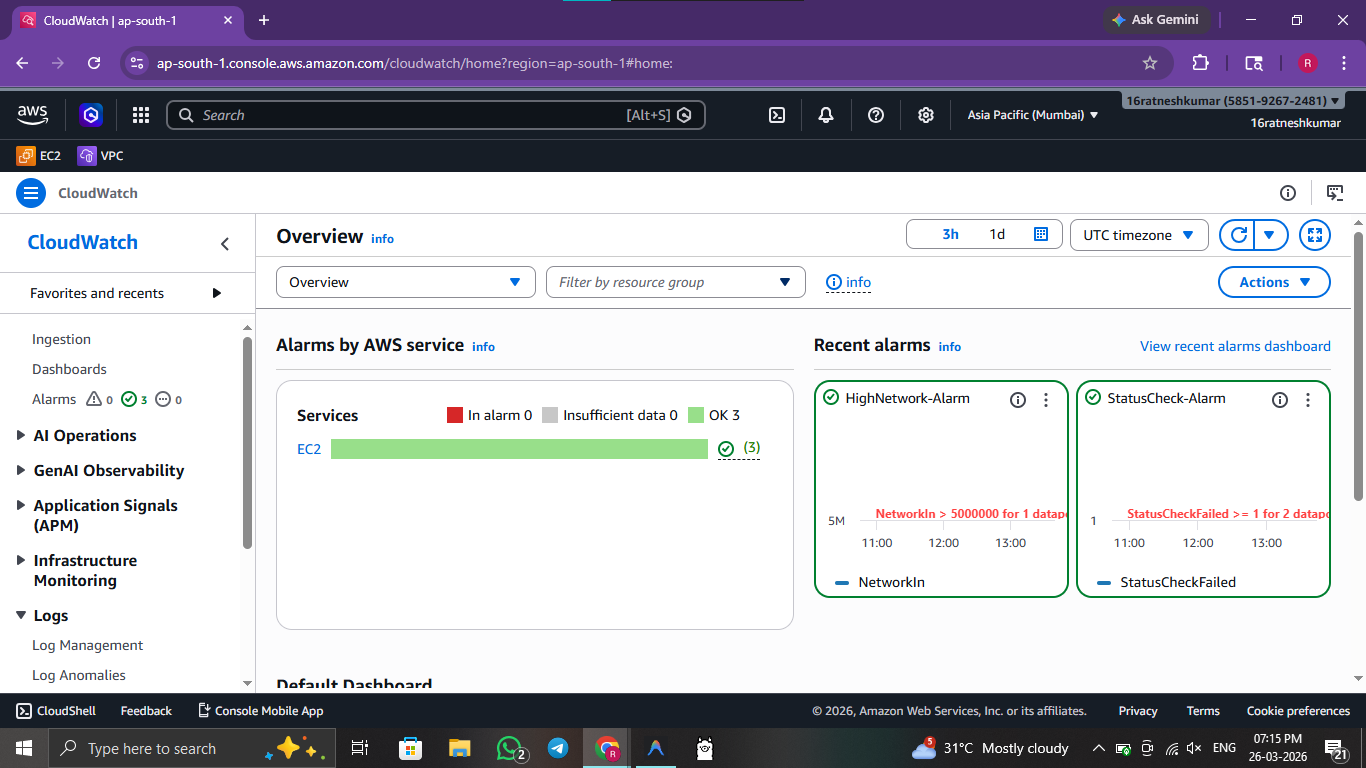The image size is (1366, 768).
Task: Select the 3h time range
Action: click(x=950, y=234)
